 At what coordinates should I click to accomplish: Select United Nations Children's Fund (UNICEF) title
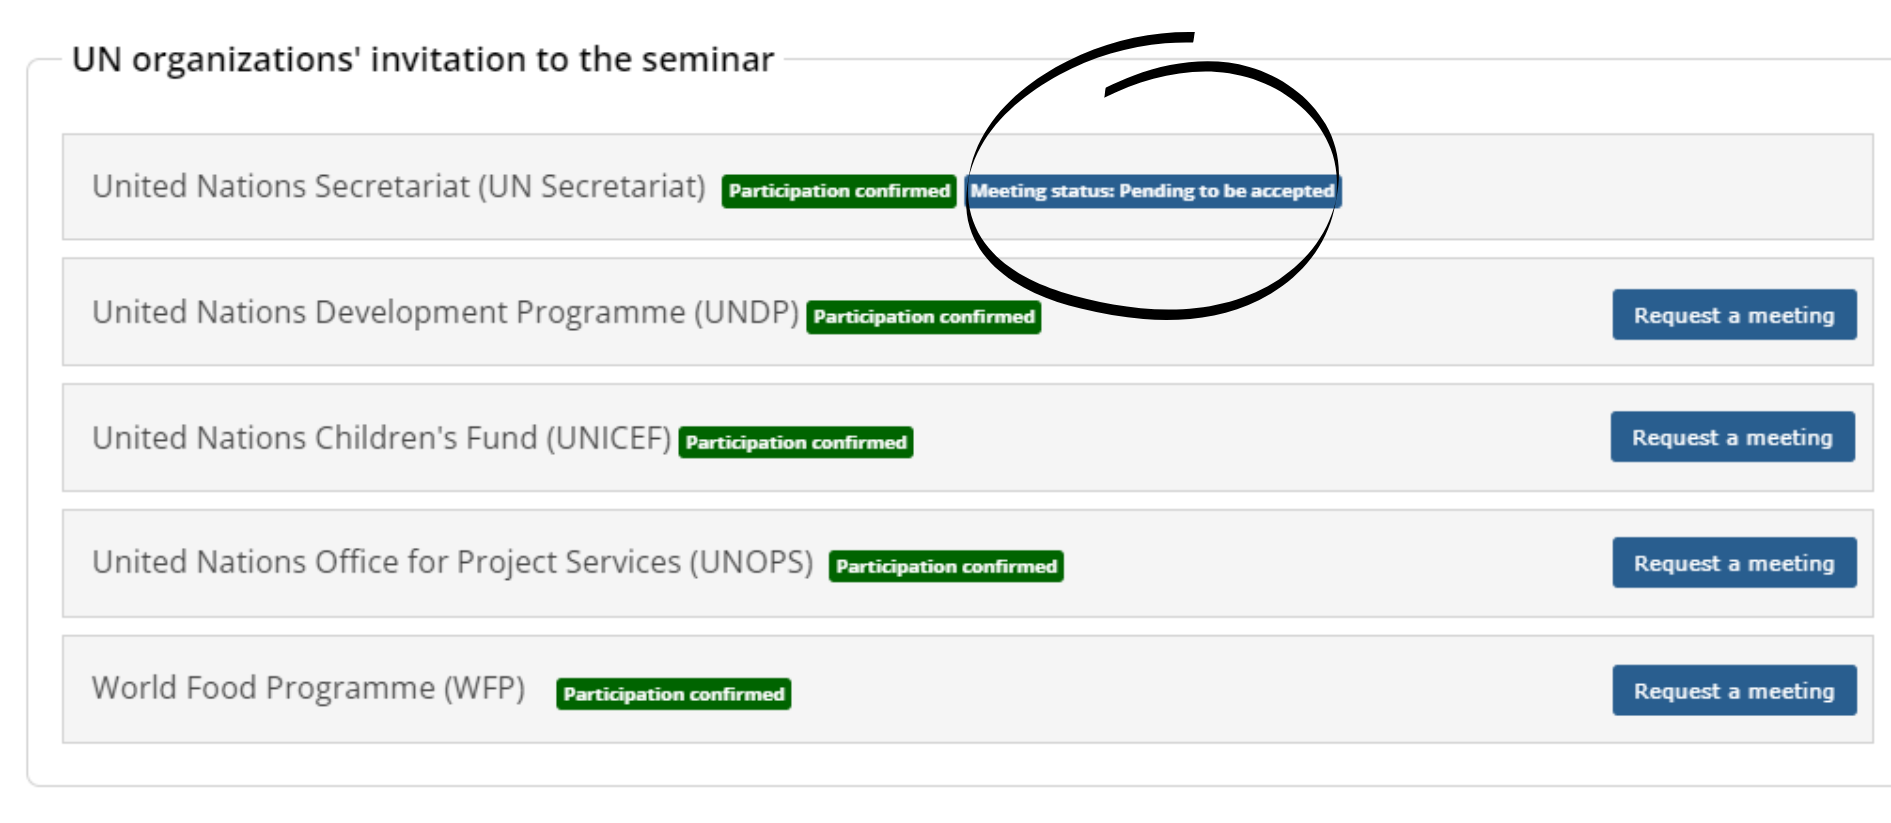[x=381, y=438]
